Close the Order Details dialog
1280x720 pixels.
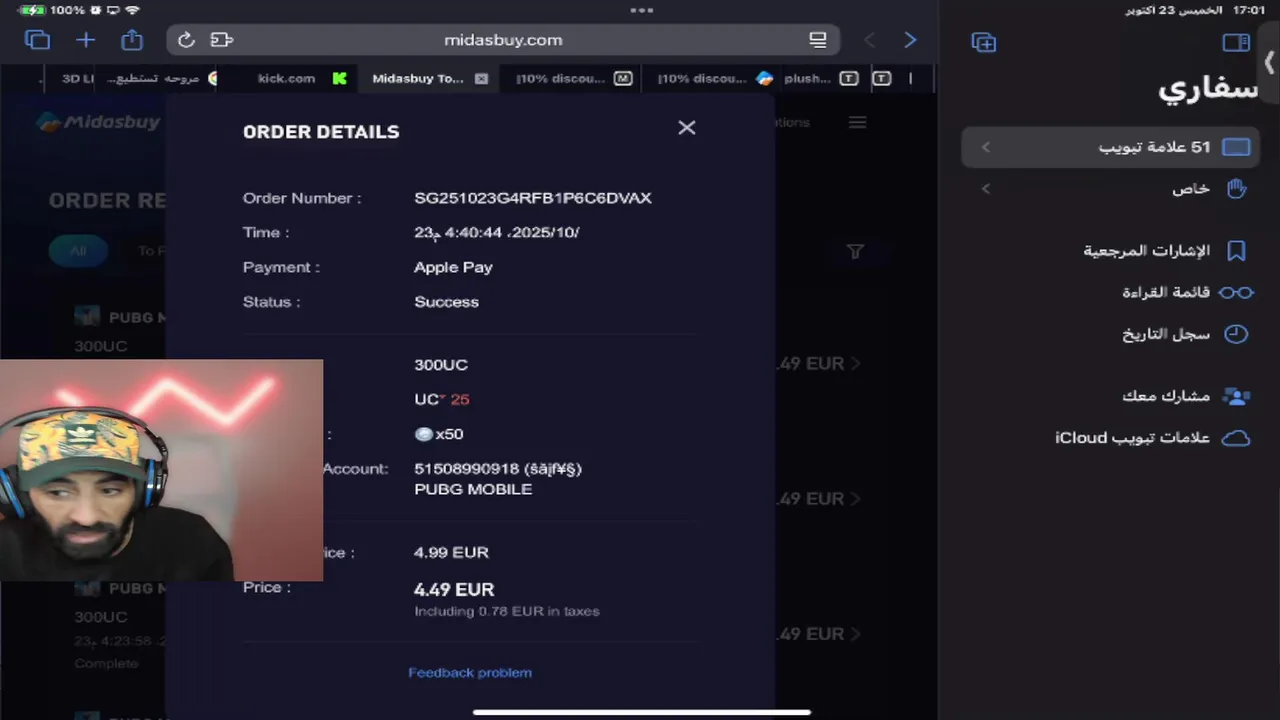click(686, 128)
